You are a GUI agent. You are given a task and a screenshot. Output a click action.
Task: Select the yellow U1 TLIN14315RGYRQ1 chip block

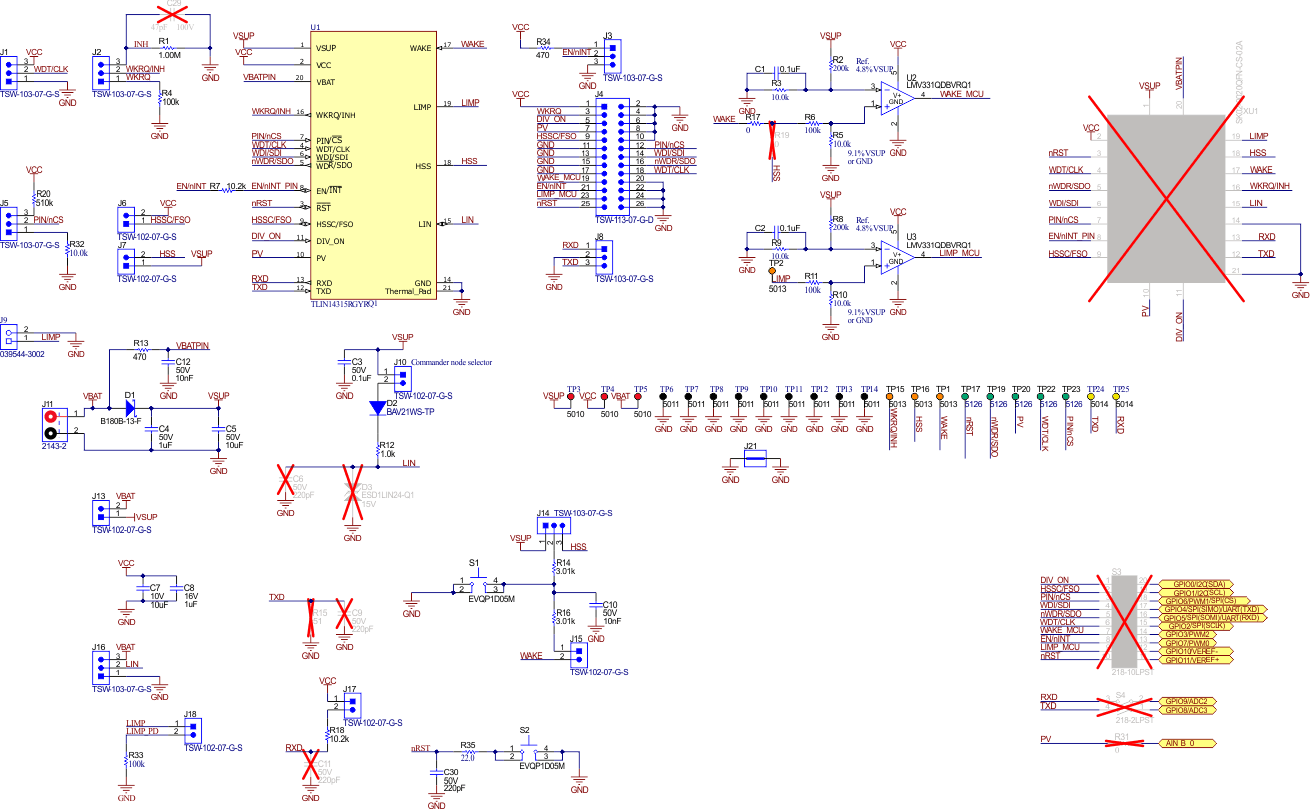[x=374, y=163]
